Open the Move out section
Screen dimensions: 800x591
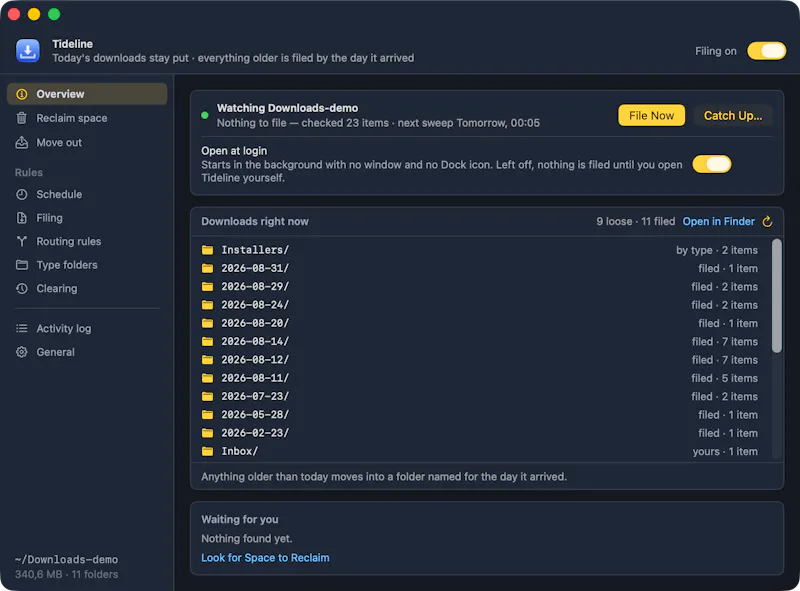(x=87, y=142)
